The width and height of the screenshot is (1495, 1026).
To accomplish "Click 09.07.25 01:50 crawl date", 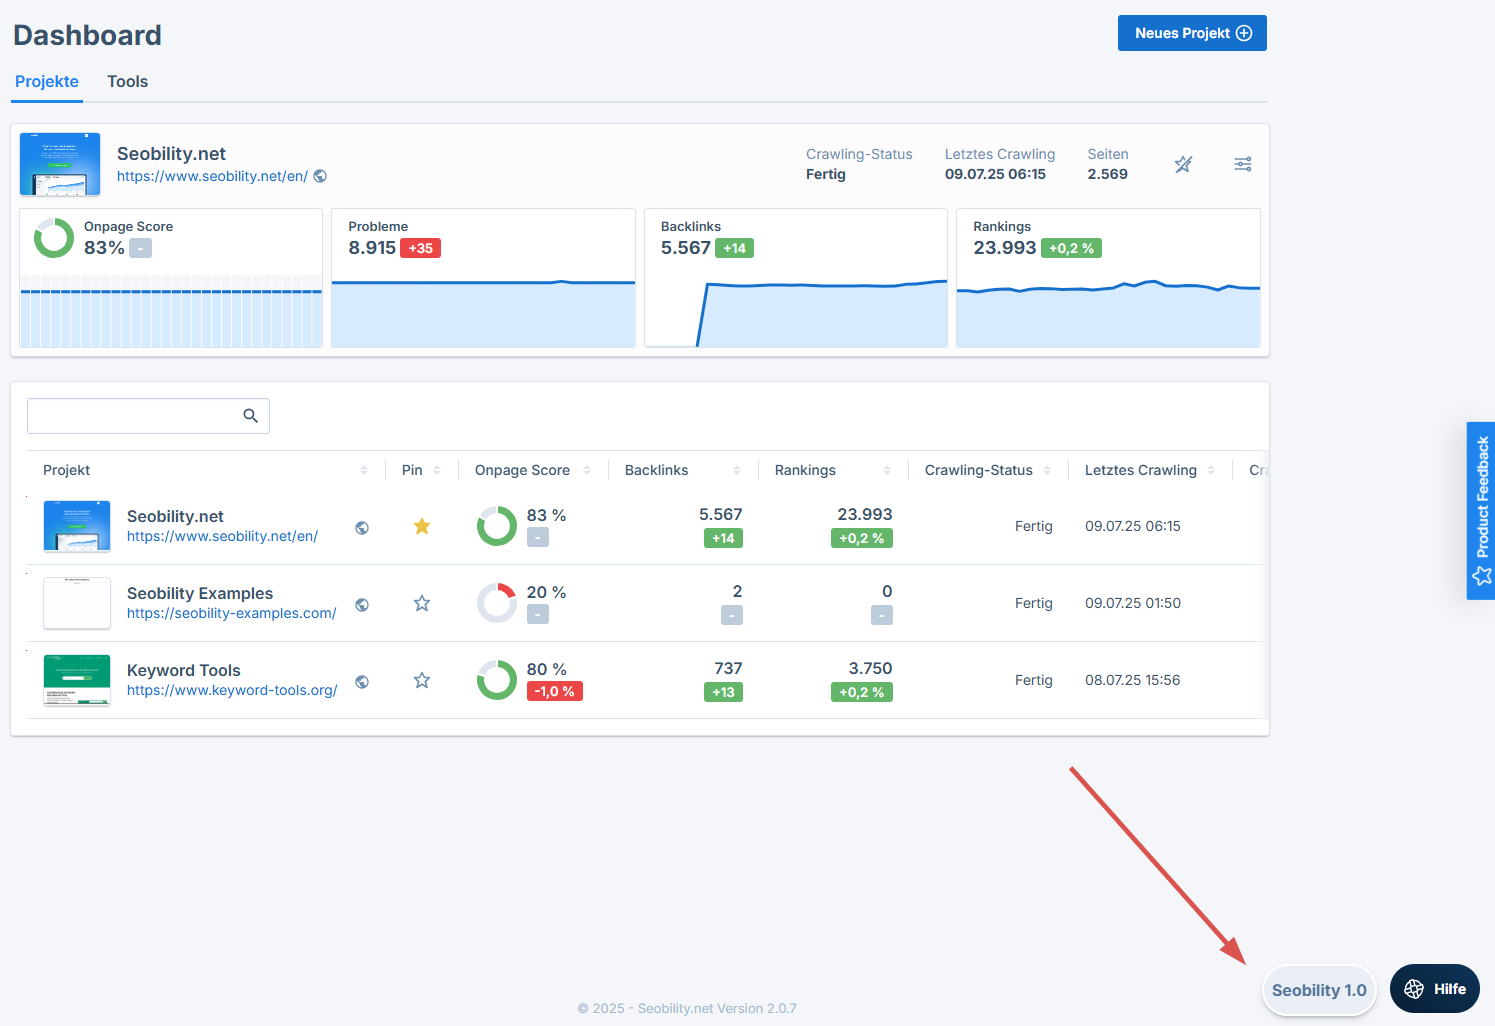I will point(1133,603).
